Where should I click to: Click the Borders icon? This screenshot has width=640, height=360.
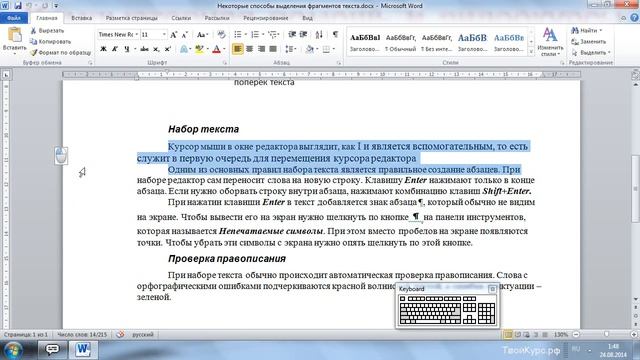326,49
